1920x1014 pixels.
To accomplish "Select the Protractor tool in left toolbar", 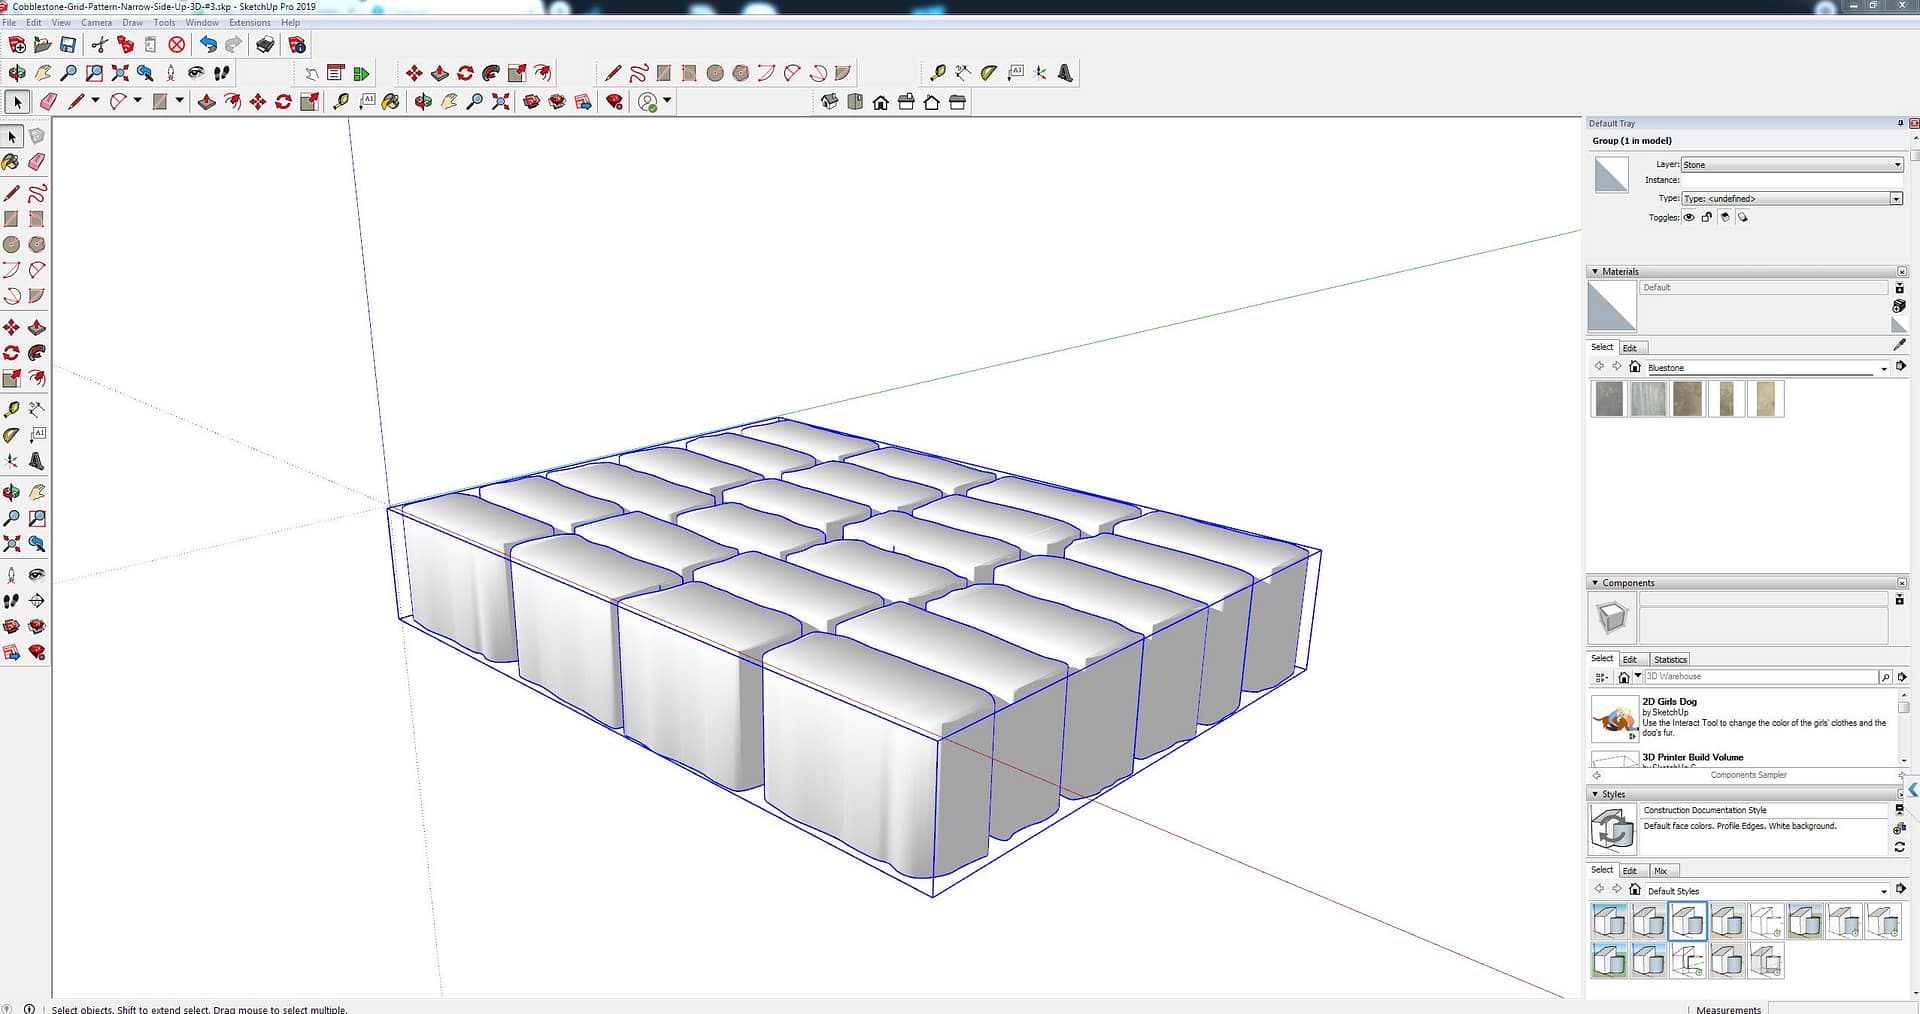I will coord(11,435).
